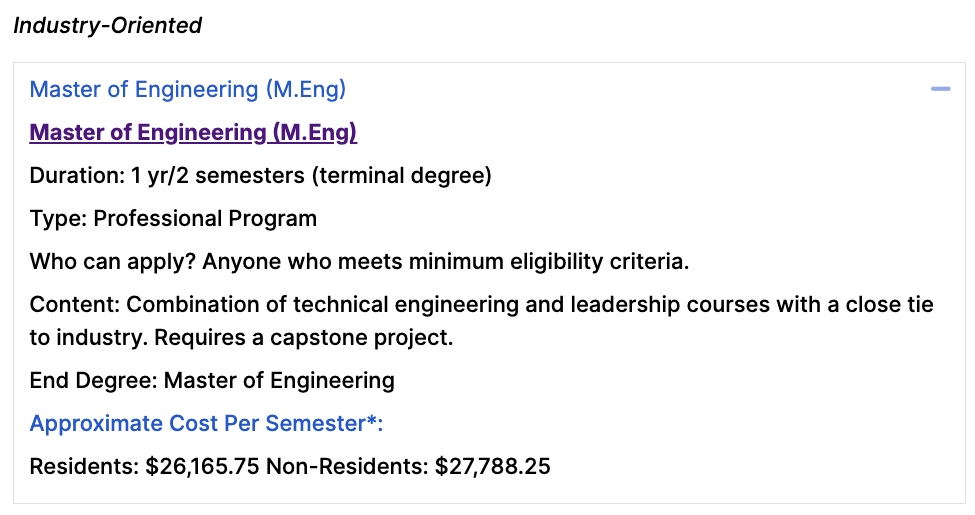This screenshot has height=515, width=975.
Task: Click the Duration: label
Action: [77, 175]
